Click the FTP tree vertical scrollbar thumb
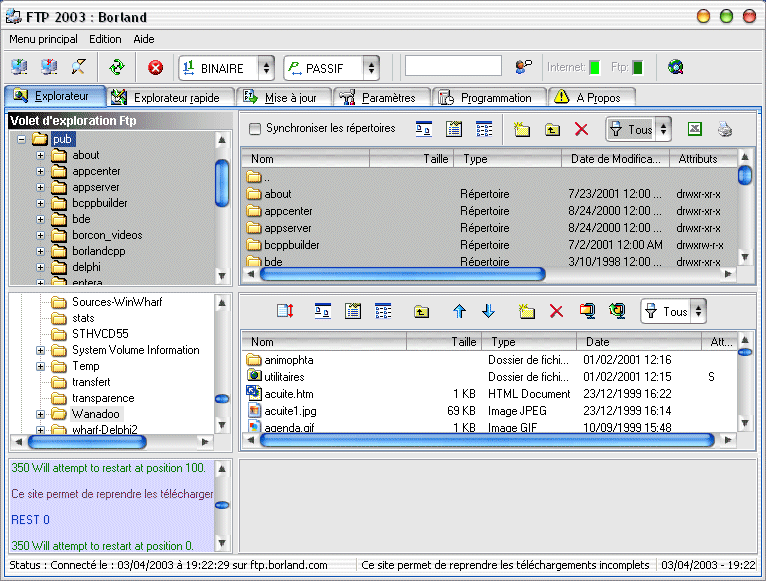 tap(222, 183)
